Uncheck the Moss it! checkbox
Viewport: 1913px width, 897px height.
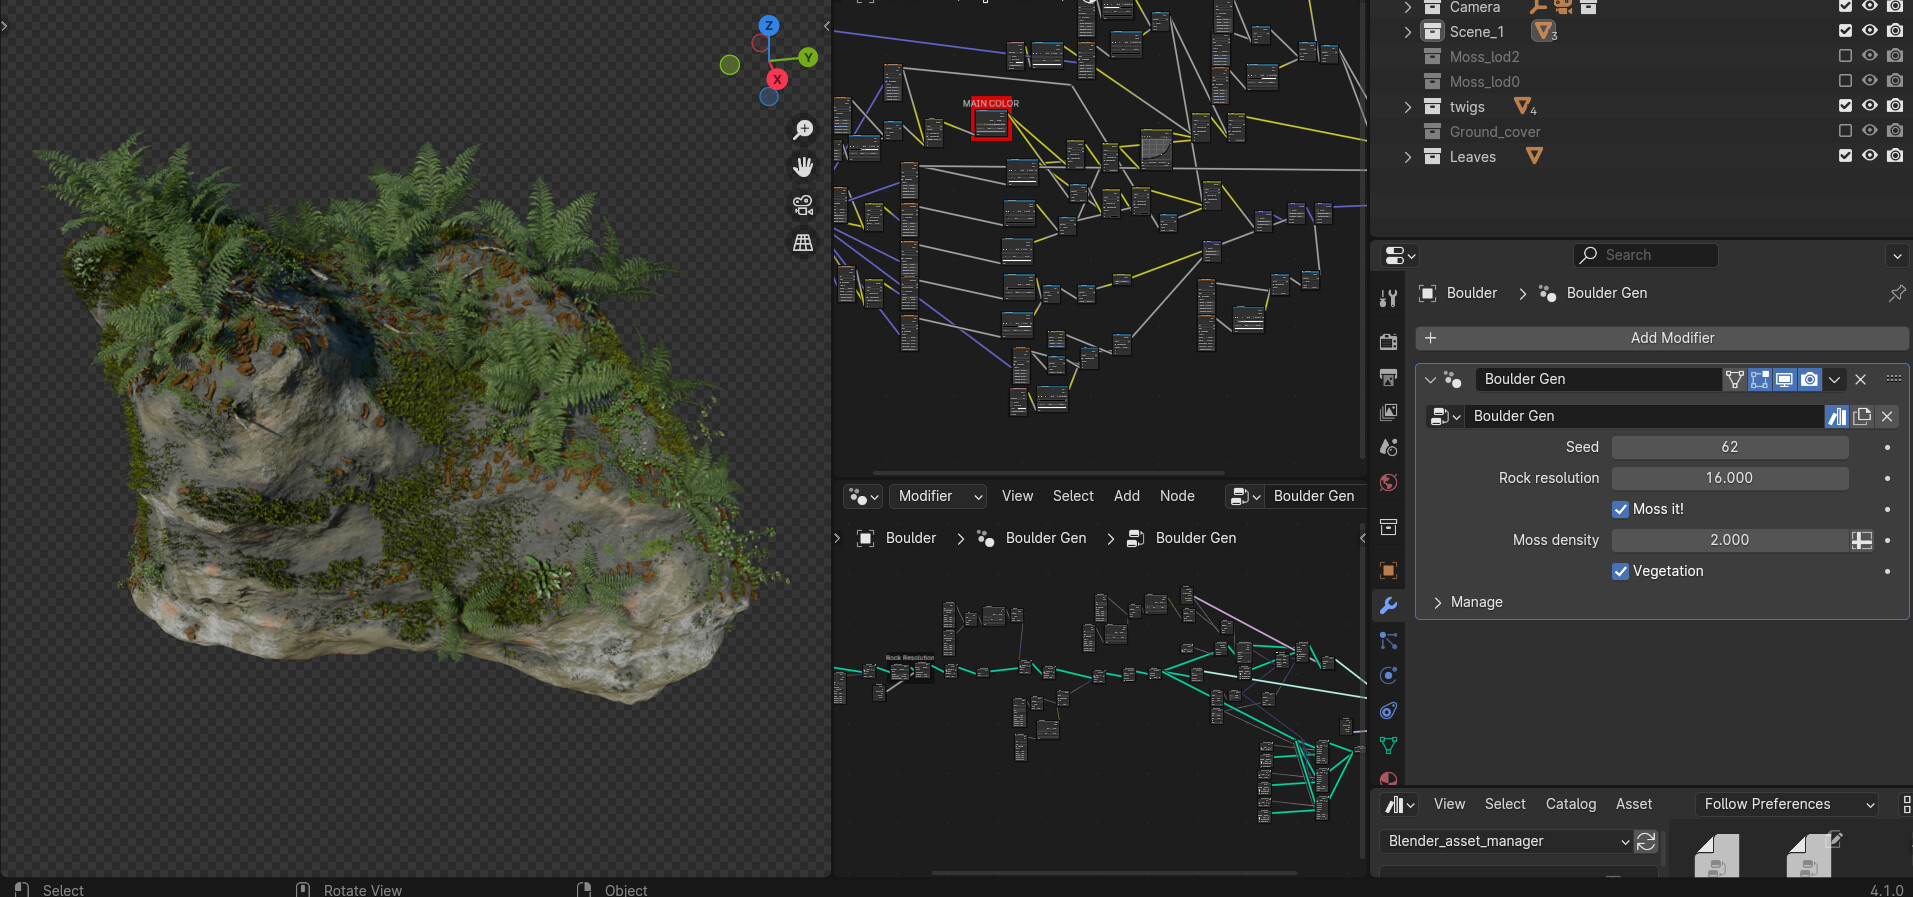click(1621, 509)
